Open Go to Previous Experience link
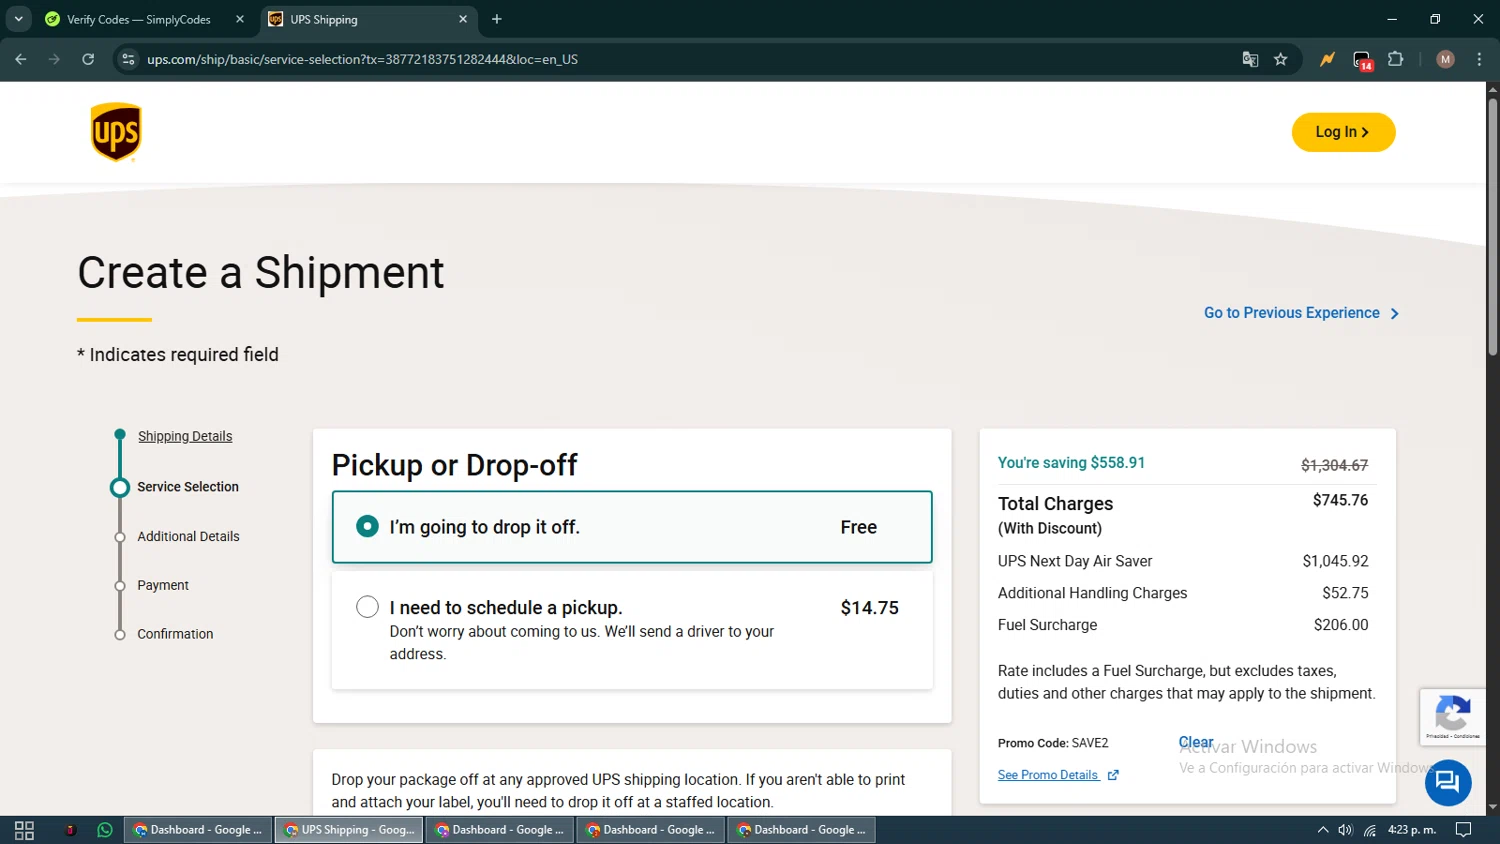The image size is (1500, 844). 1301,313
